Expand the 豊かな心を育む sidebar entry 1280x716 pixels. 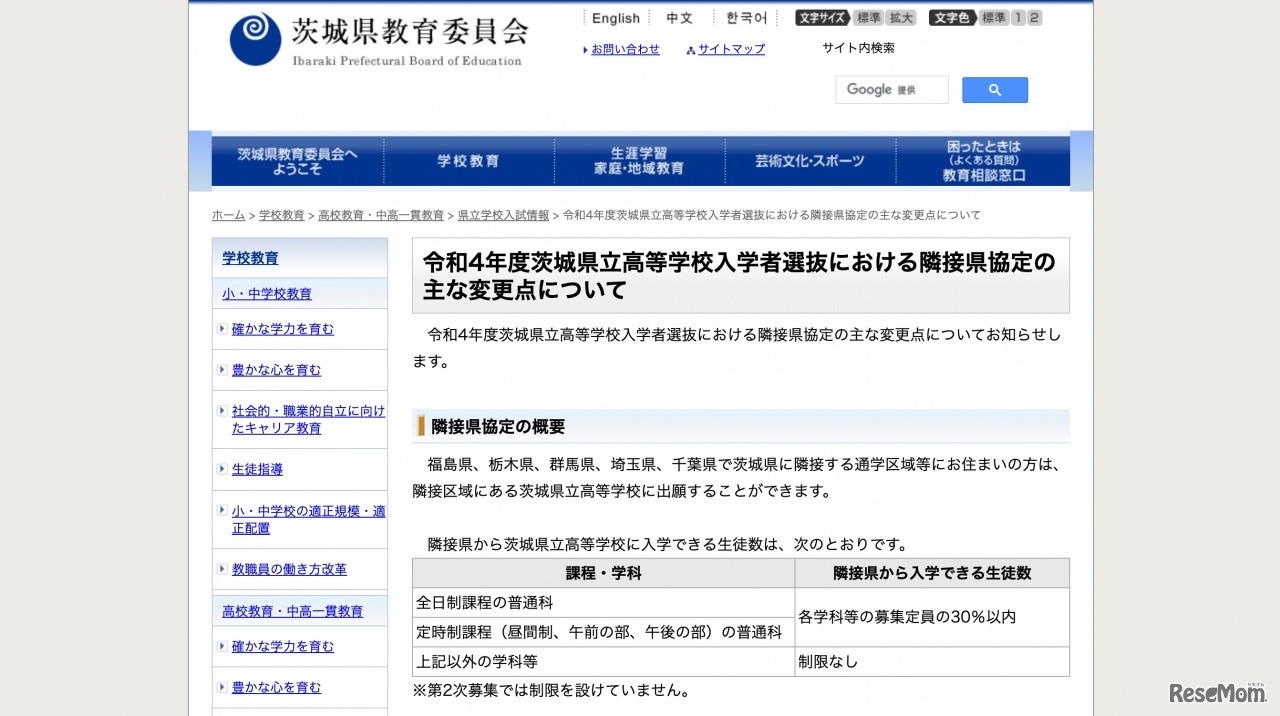(275, 369)
